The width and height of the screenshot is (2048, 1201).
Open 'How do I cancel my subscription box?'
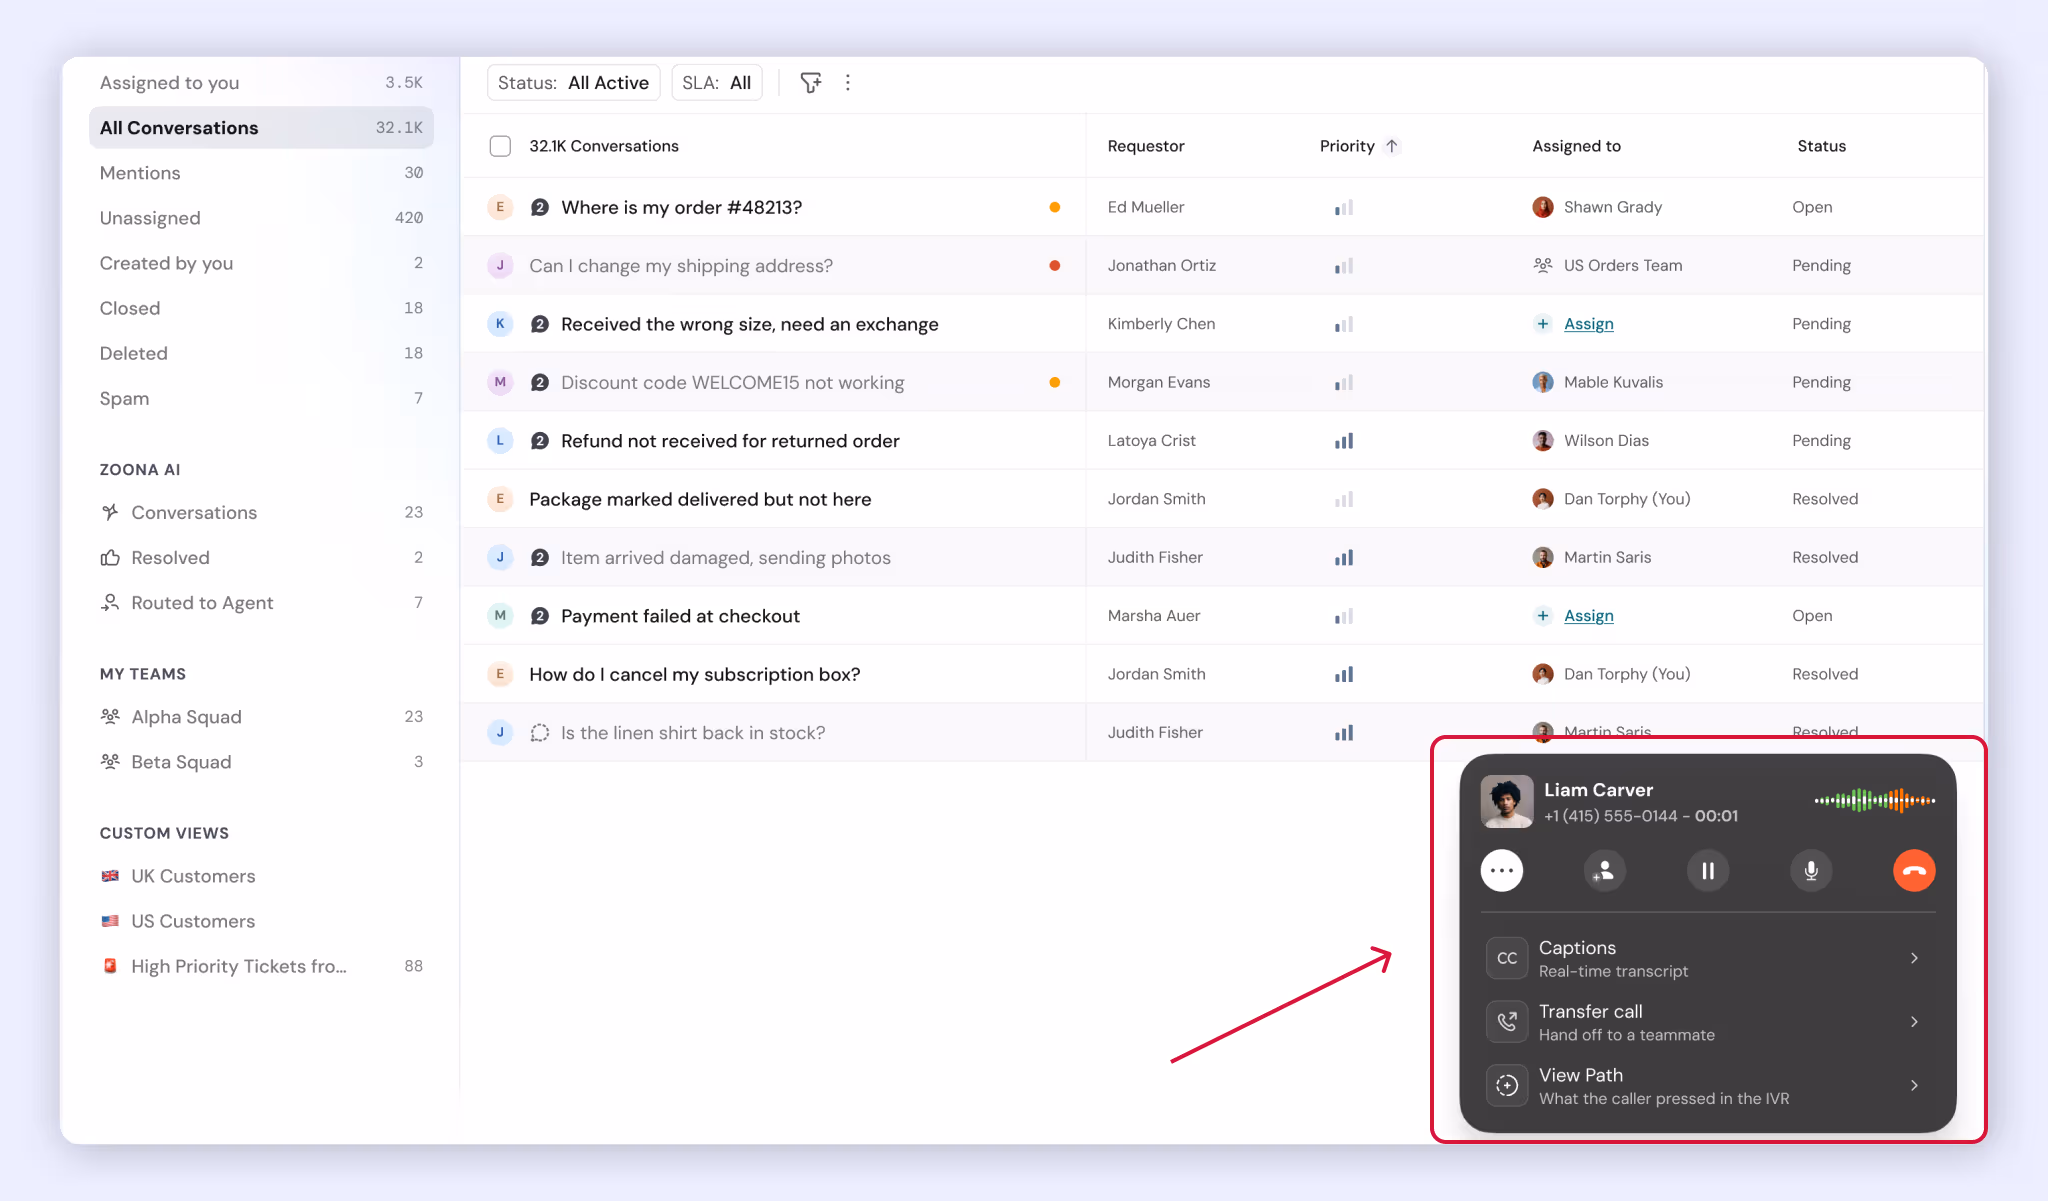[695, 675]
